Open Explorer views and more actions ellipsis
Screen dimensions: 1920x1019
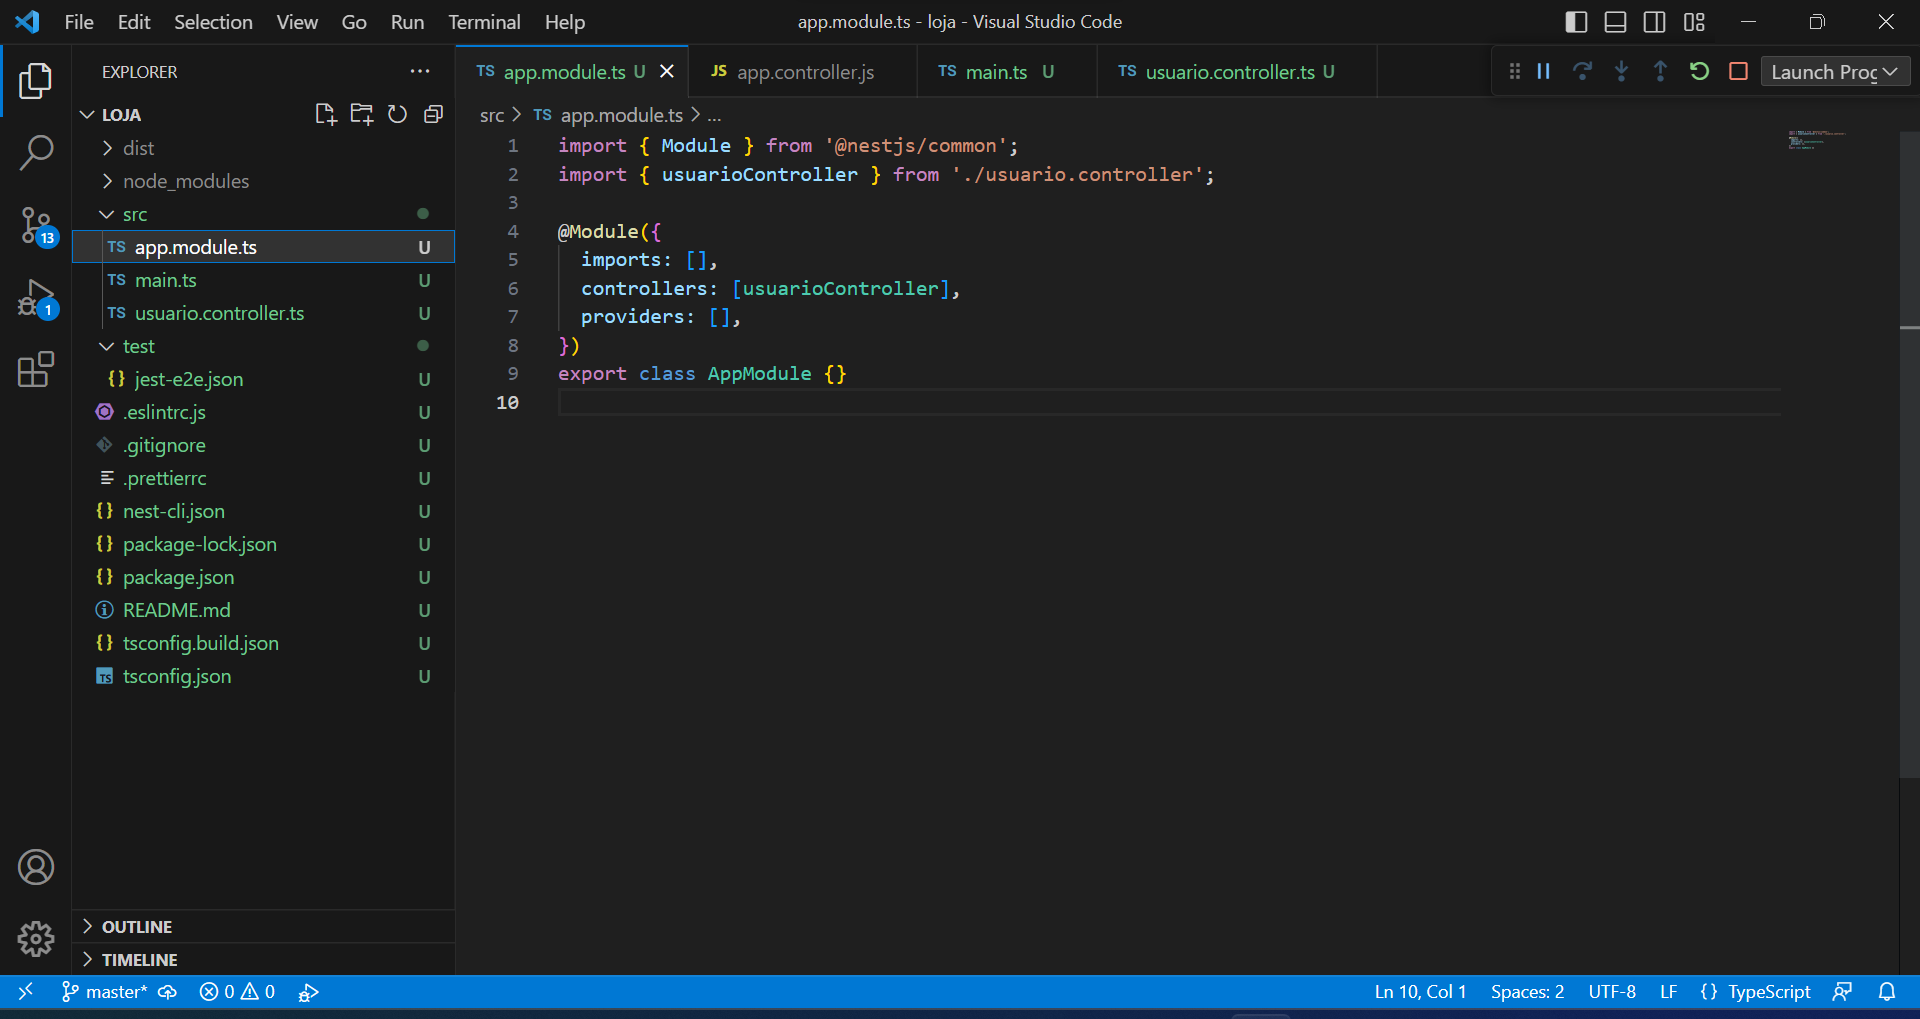[x=420, y=71]
